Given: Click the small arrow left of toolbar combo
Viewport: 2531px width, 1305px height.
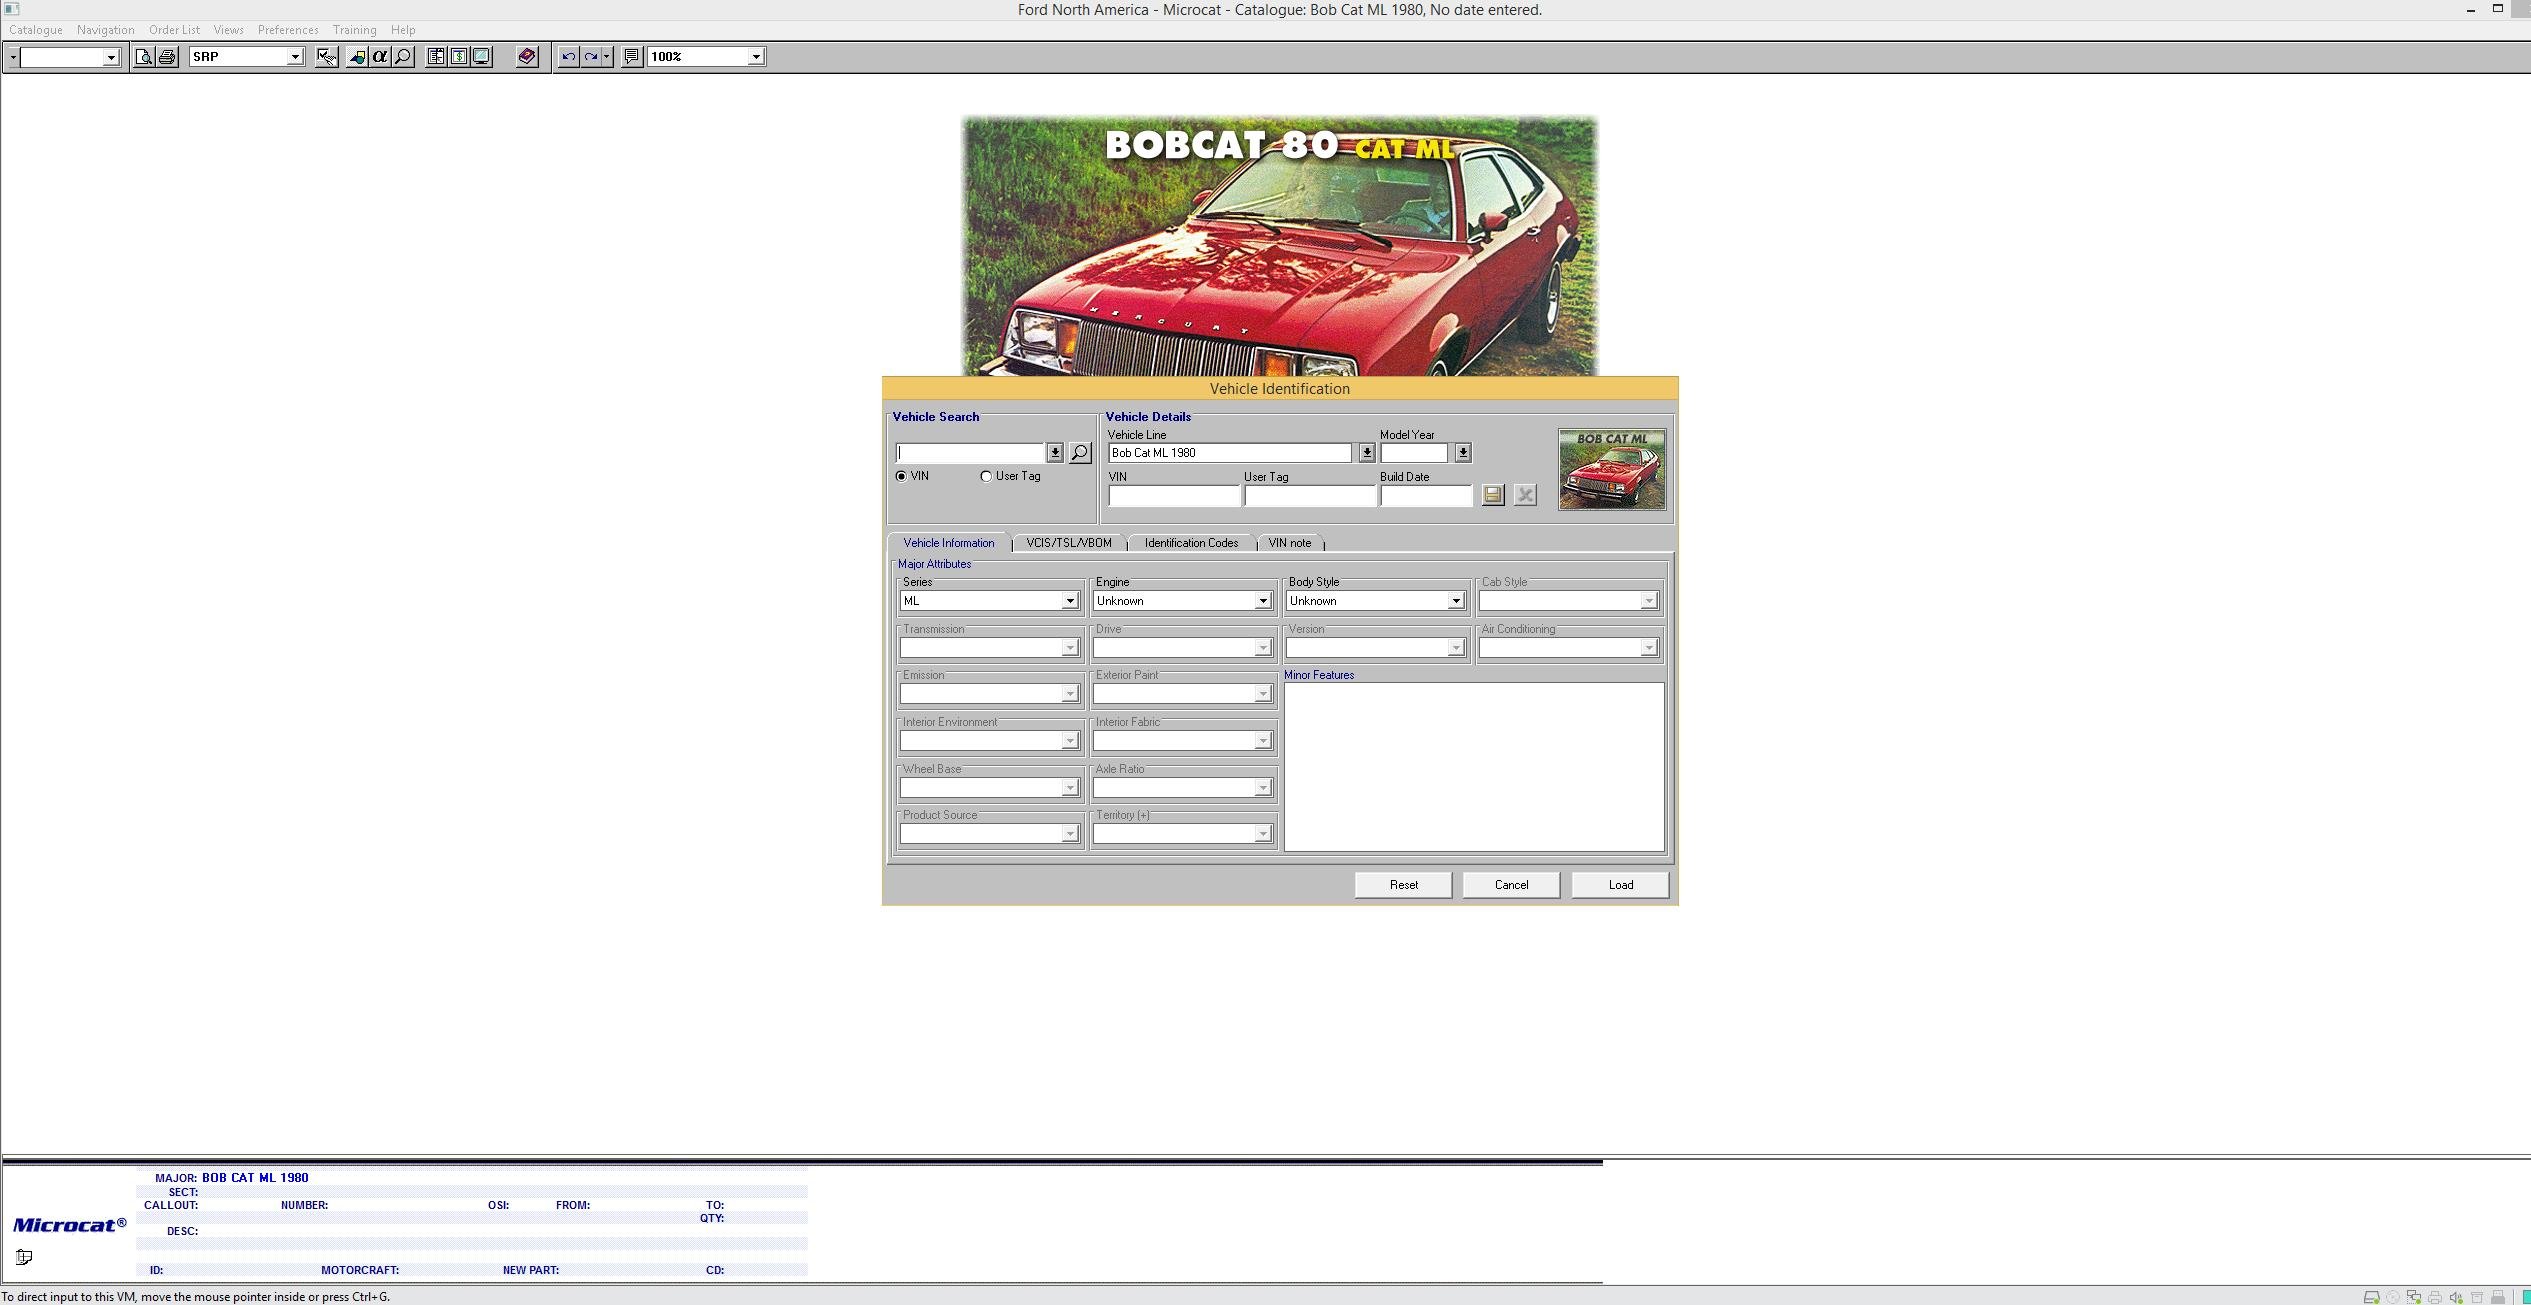Looking at the screenshot, I should pos(13,57).
